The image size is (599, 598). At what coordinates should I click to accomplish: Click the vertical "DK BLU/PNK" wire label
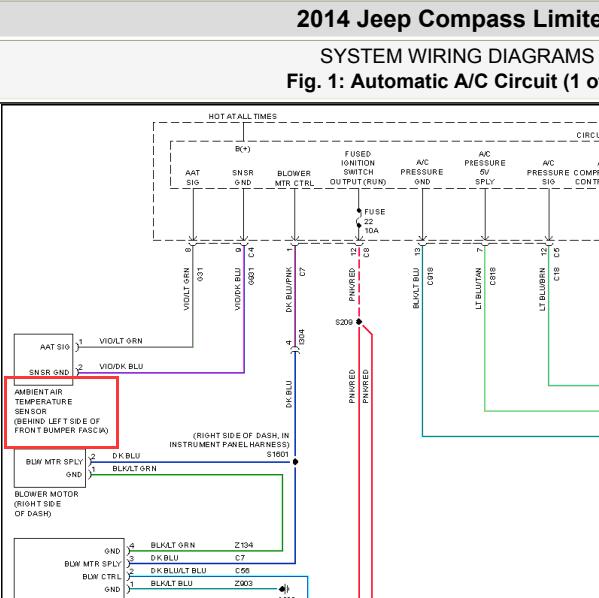point(289,289)
